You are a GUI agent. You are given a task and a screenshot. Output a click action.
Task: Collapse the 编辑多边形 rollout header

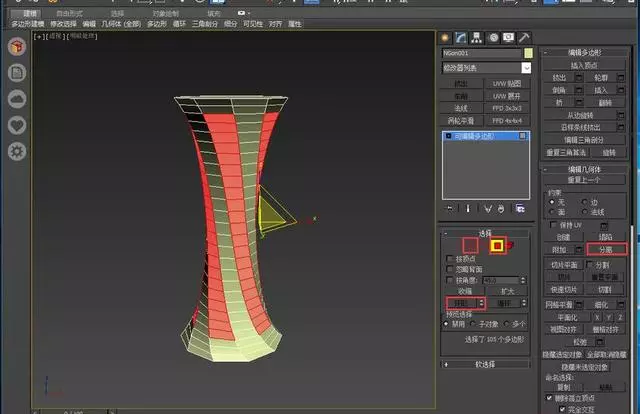click(x=585, y=51)
